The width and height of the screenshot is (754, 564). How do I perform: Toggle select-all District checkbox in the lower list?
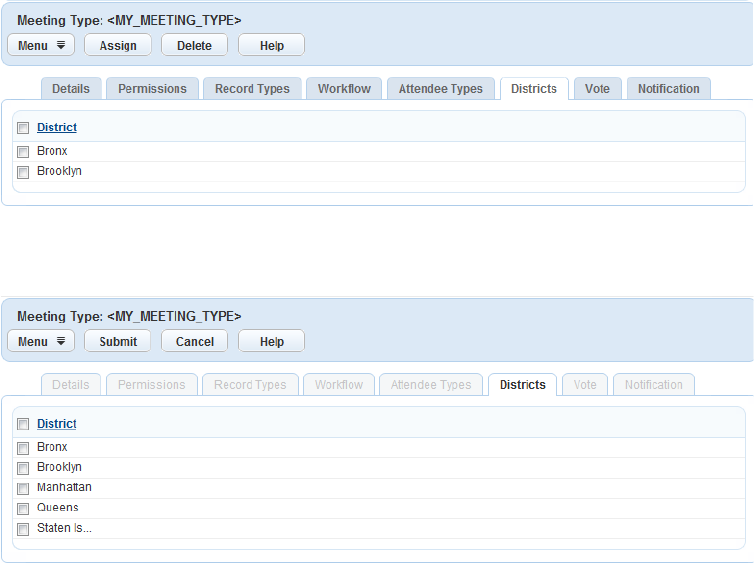click(23, 424)
